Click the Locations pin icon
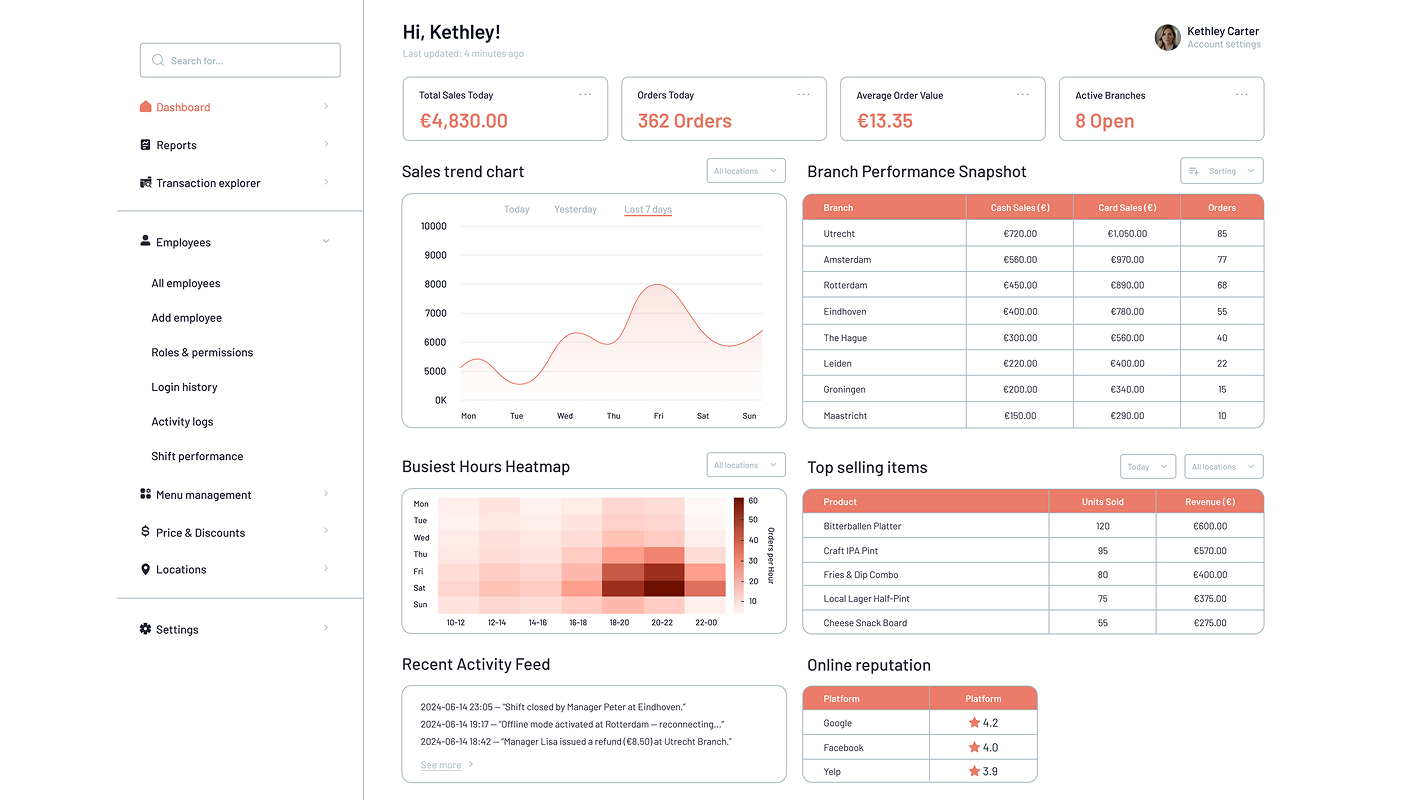The image size is (1420, 800). click(145, 569)
